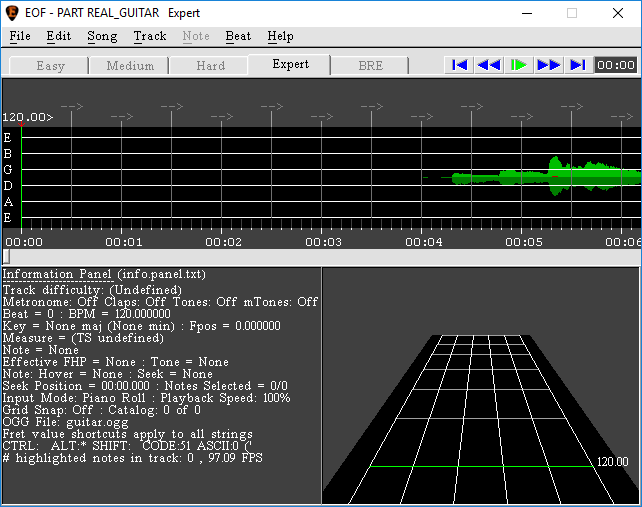This screenshot has width=642, height=507.
Task: Open the Song menu
Action: [x=102, y=36]
